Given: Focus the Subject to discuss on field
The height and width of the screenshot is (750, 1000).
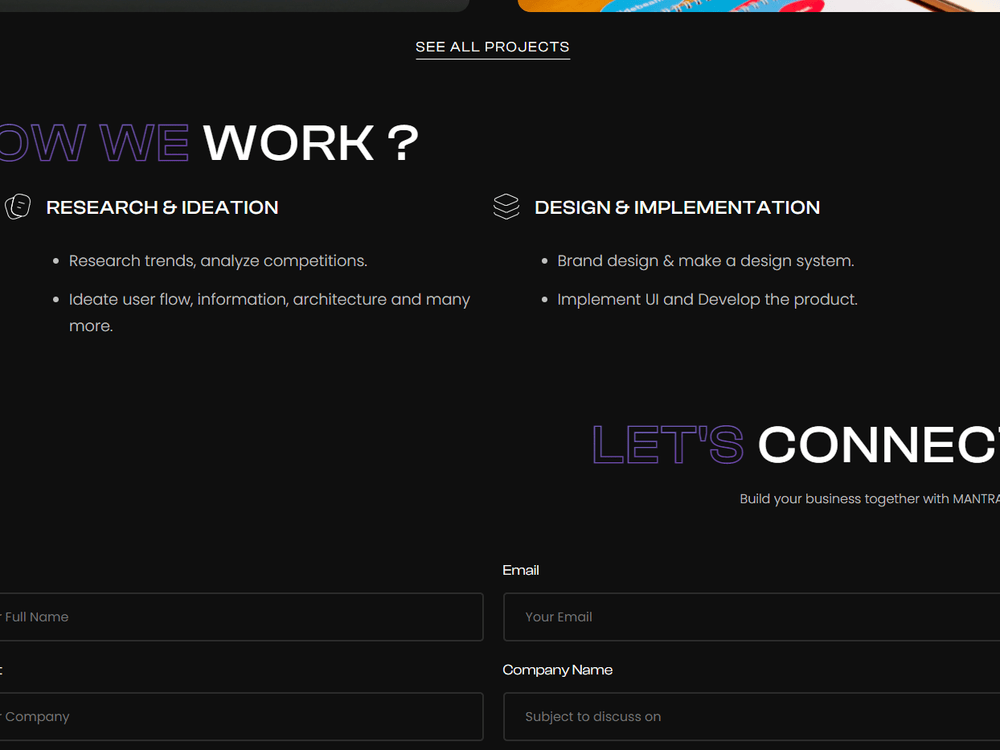Looking at the screenshot, I should click(751, 716).
